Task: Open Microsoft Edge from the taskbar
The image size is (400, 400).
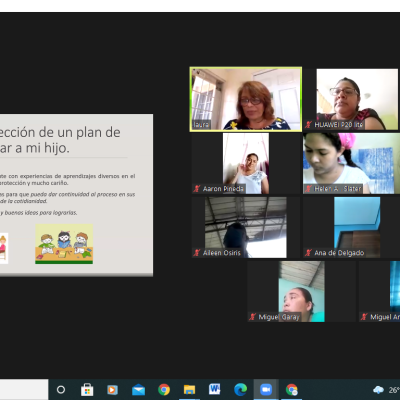Action: [240, 389]
